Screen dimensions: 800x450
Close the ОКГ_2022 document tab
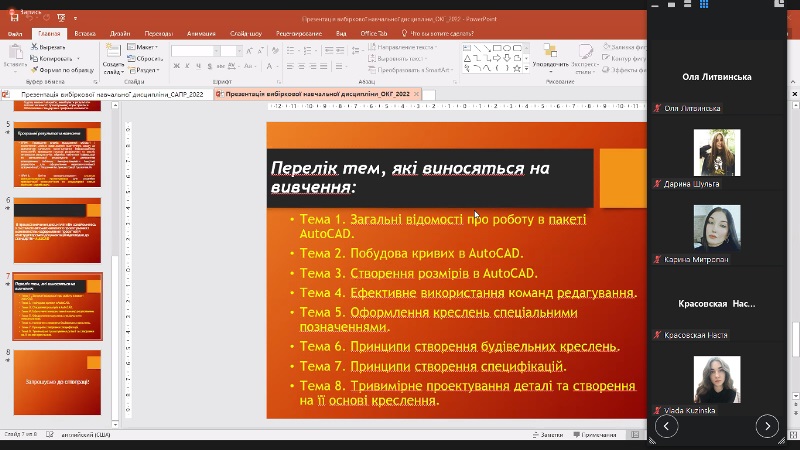[416, 94]
